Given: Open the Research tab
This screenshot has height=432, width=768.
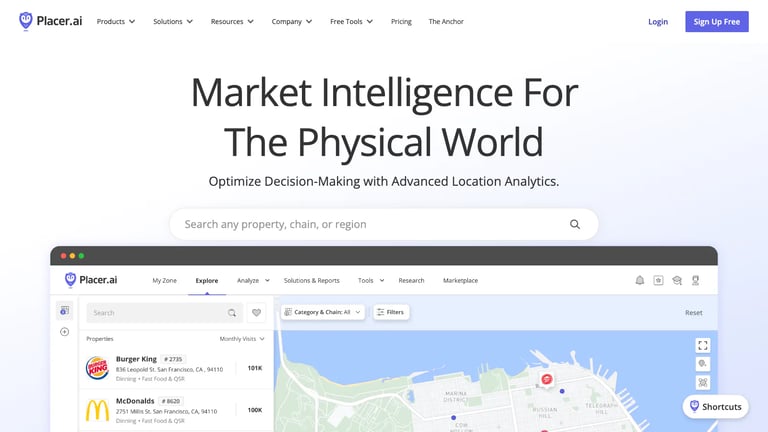Looking at the screenshot, I should click(x=411, y=281).
